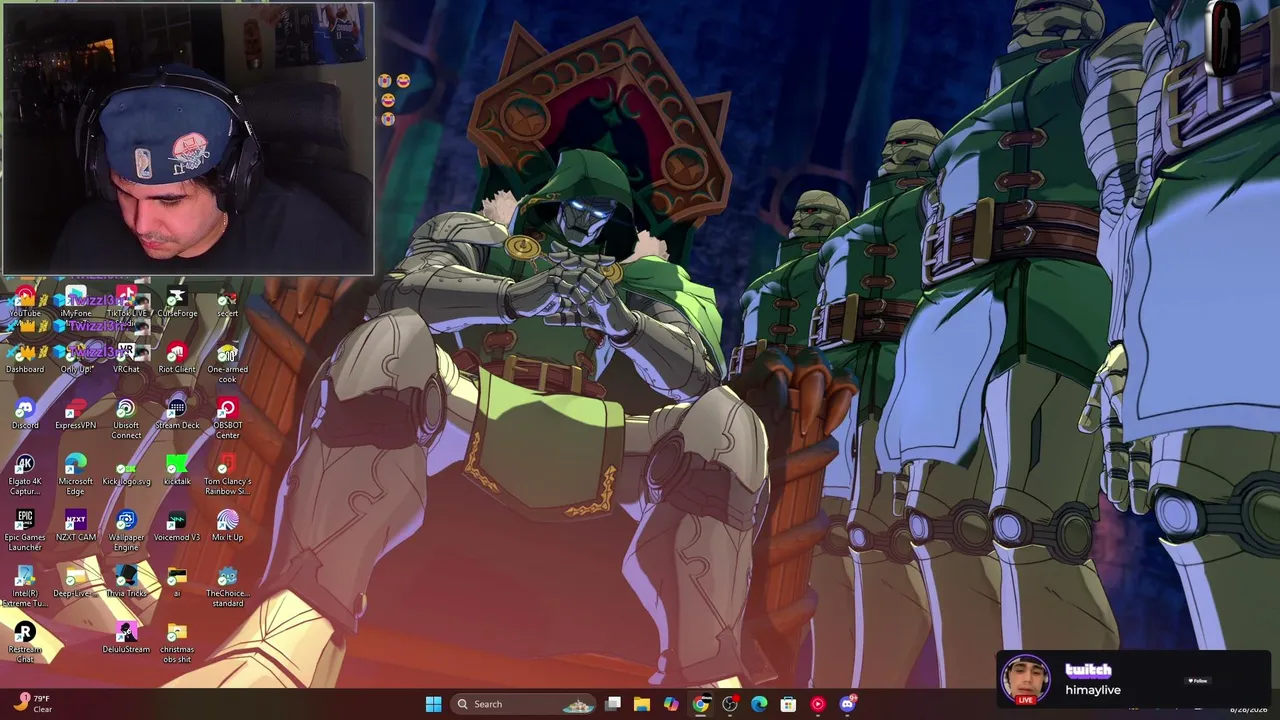Open the ai folder on desktop
The image size is (1280, 720).
point(177,581)
